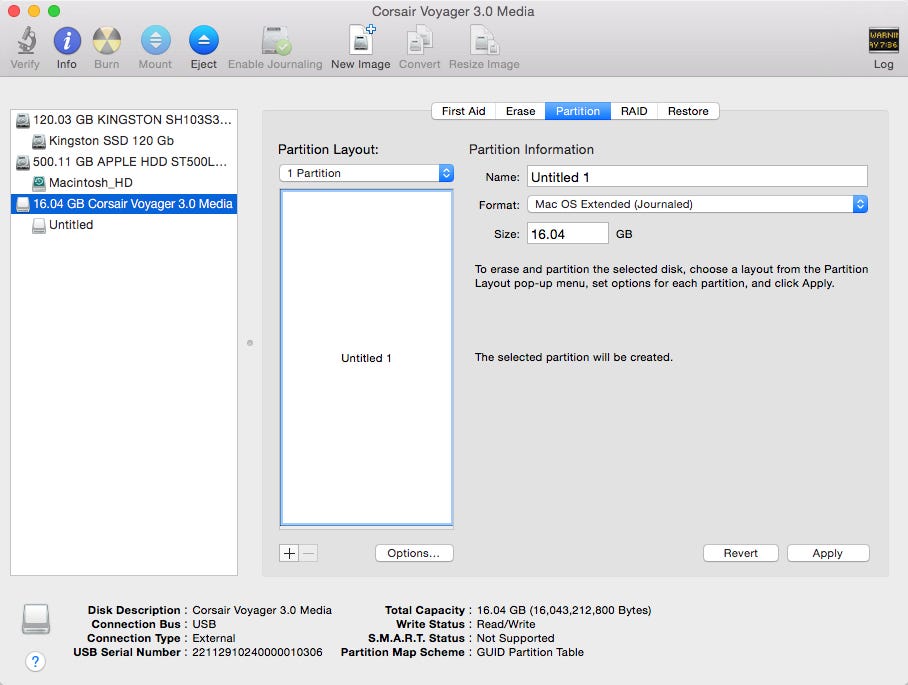
Task: Open the help question mark button
Action: click(35, 661)
